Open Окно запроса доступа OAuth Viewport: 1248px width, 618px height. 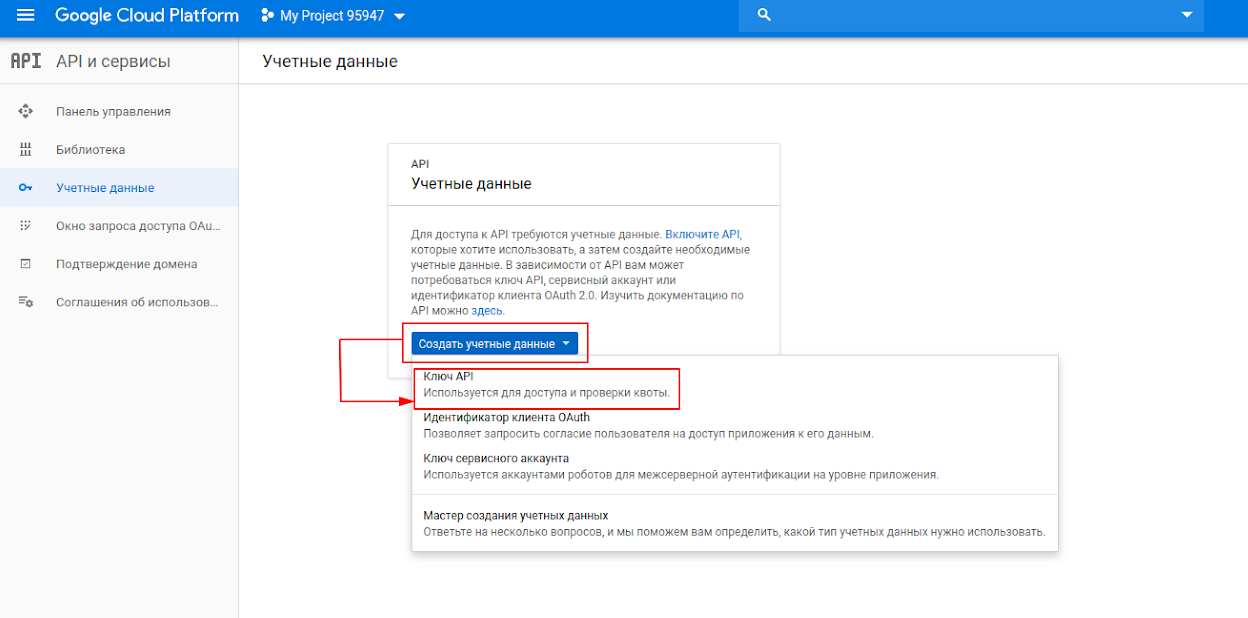(119, 226)
